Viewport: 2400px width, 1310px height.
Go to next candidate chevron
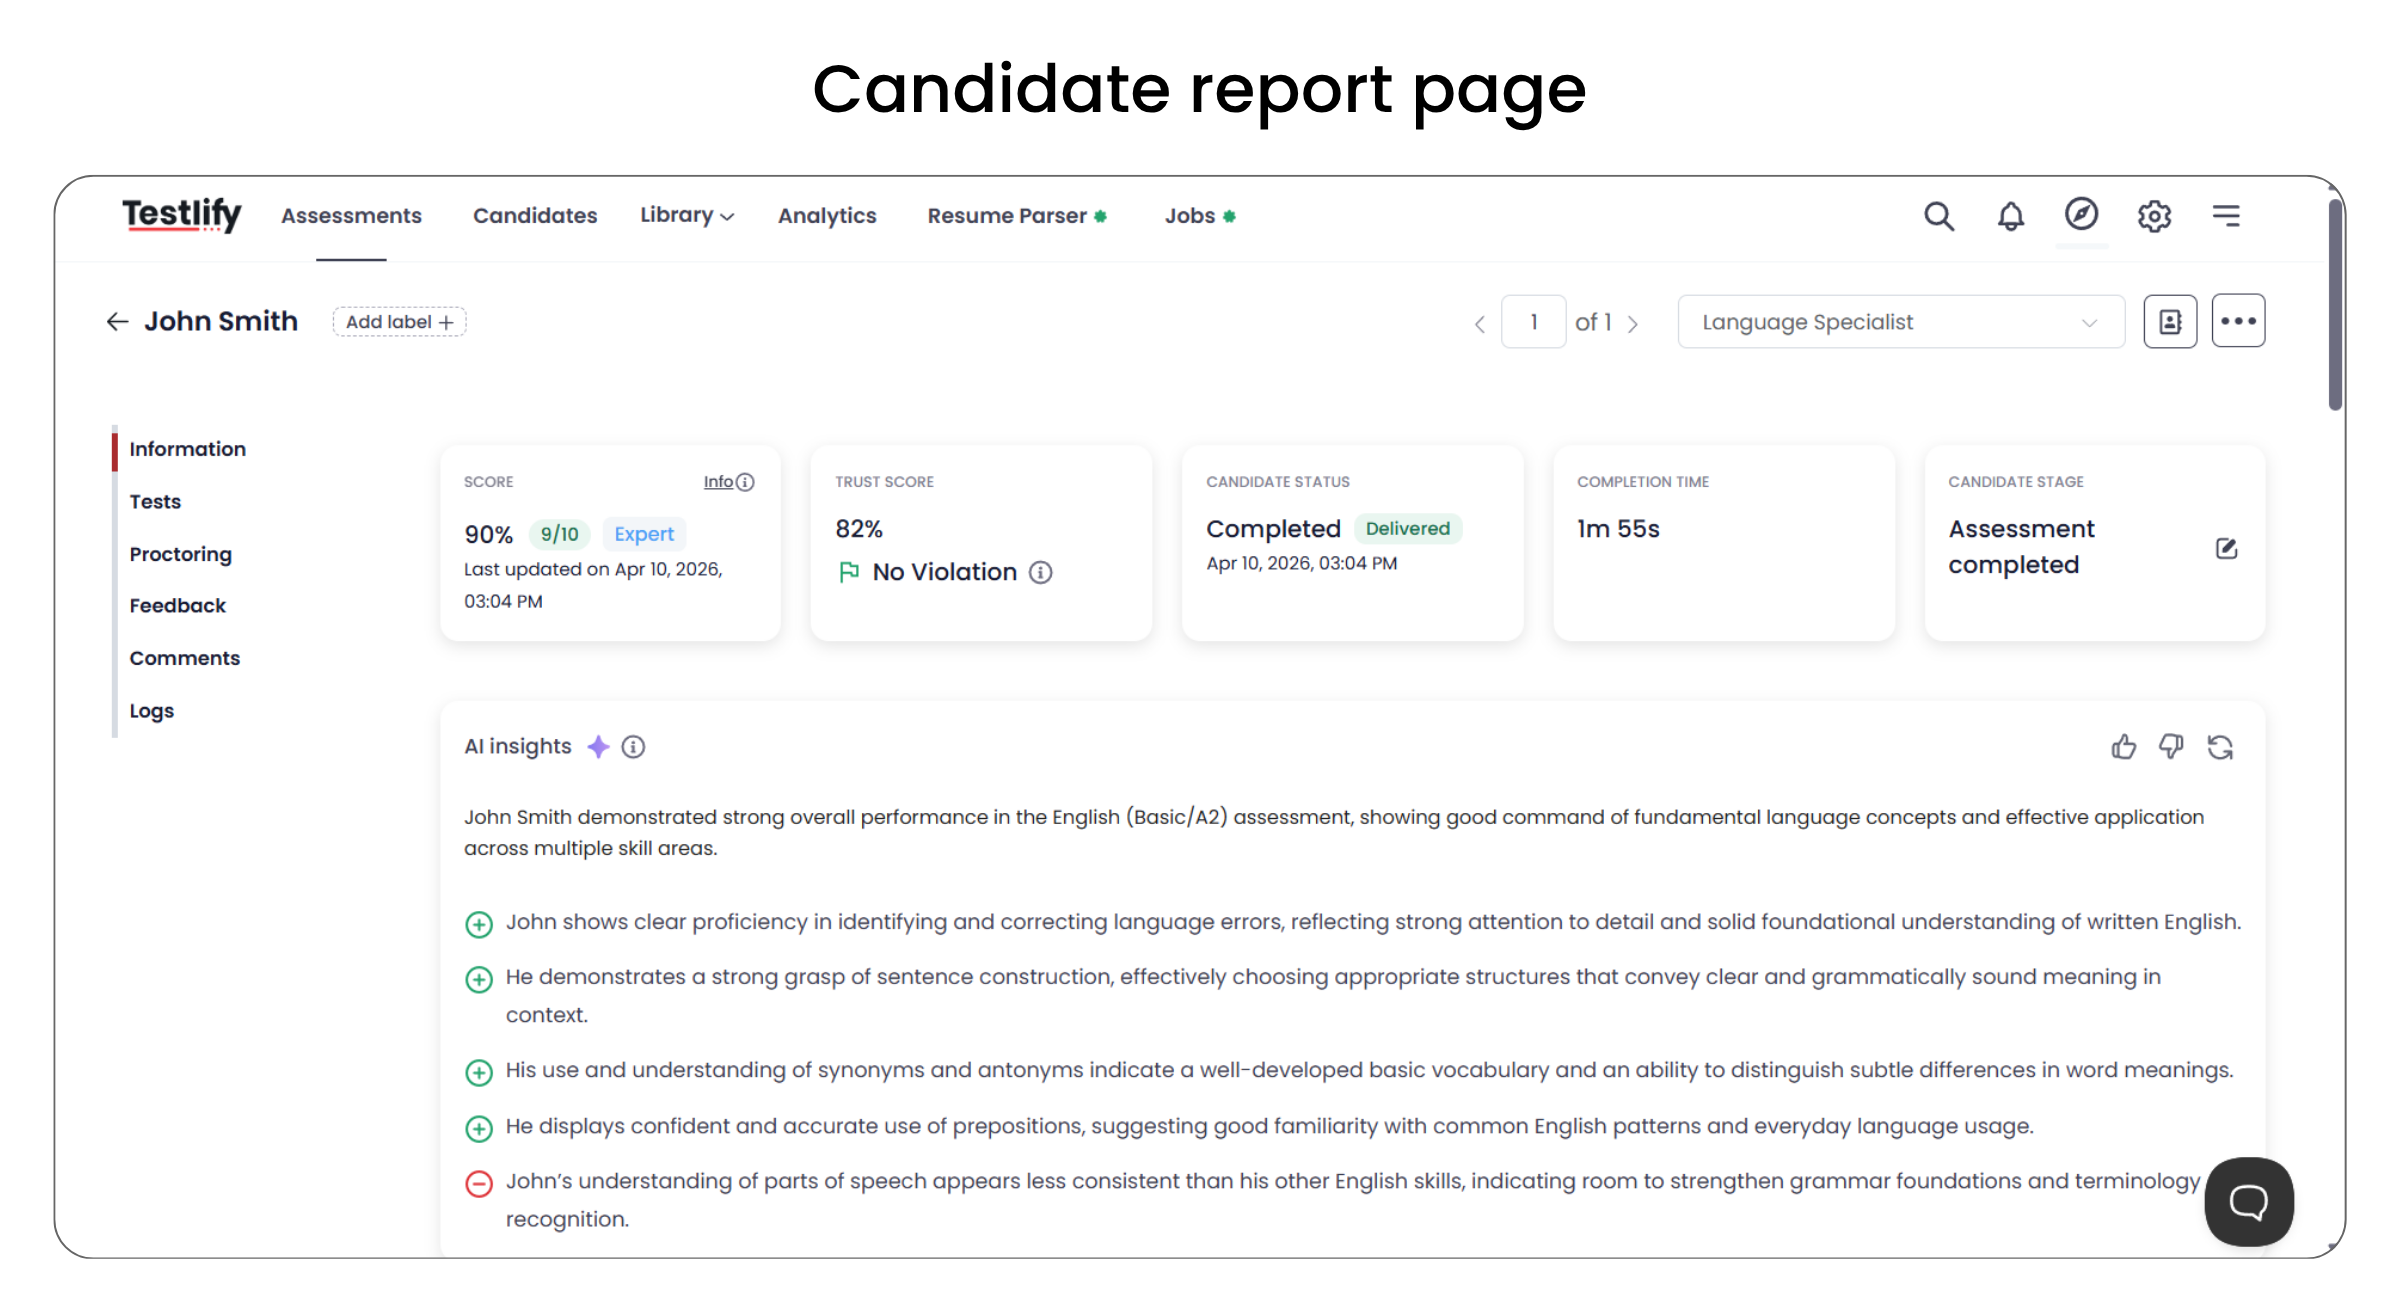pyautogui.click(x=1633, y=324)
